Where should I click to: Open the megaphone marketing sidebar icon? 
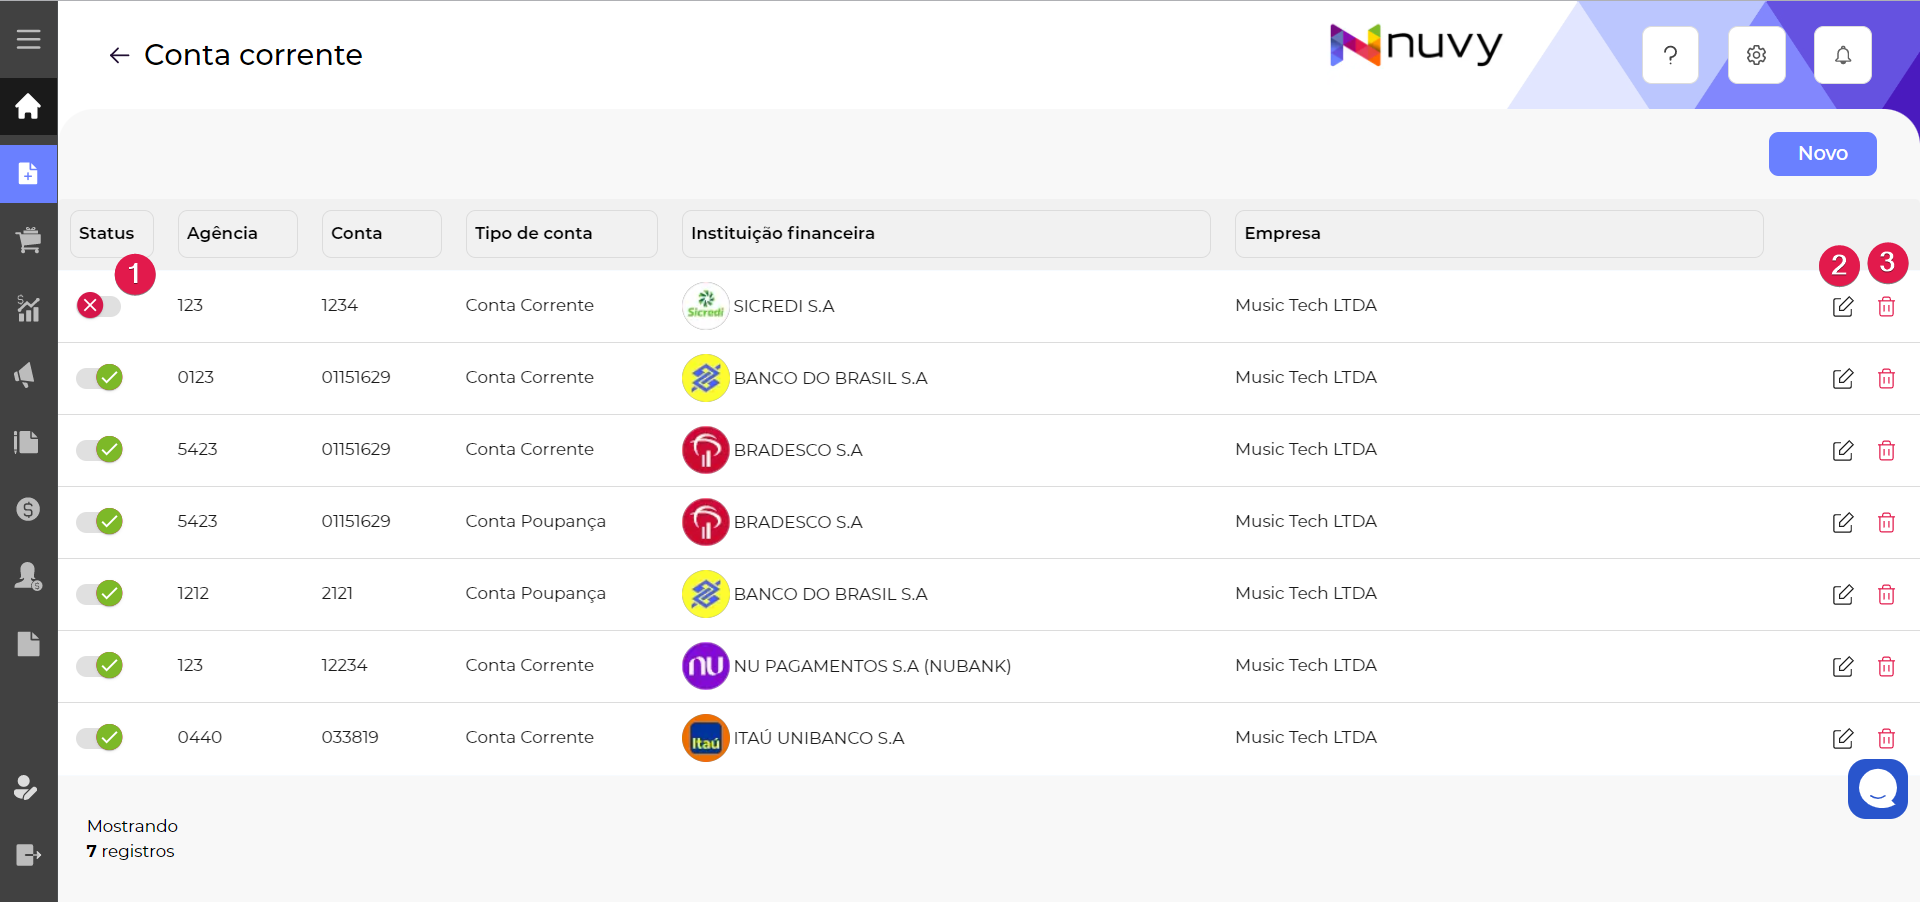click(26, 375)
